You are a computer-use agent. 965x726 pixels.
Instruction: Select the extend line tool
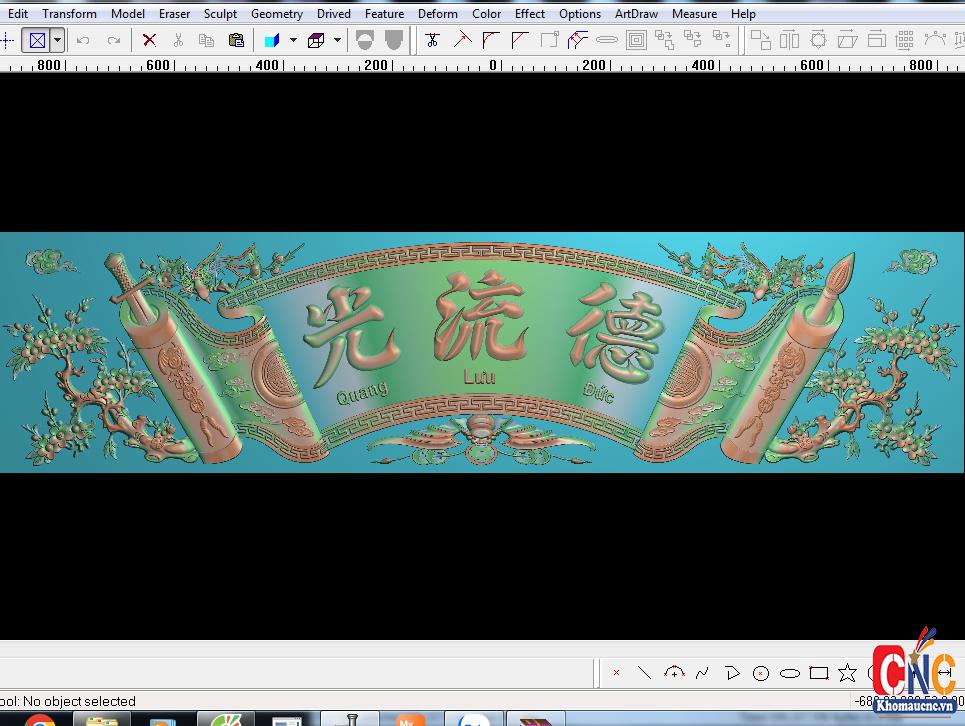462,41
